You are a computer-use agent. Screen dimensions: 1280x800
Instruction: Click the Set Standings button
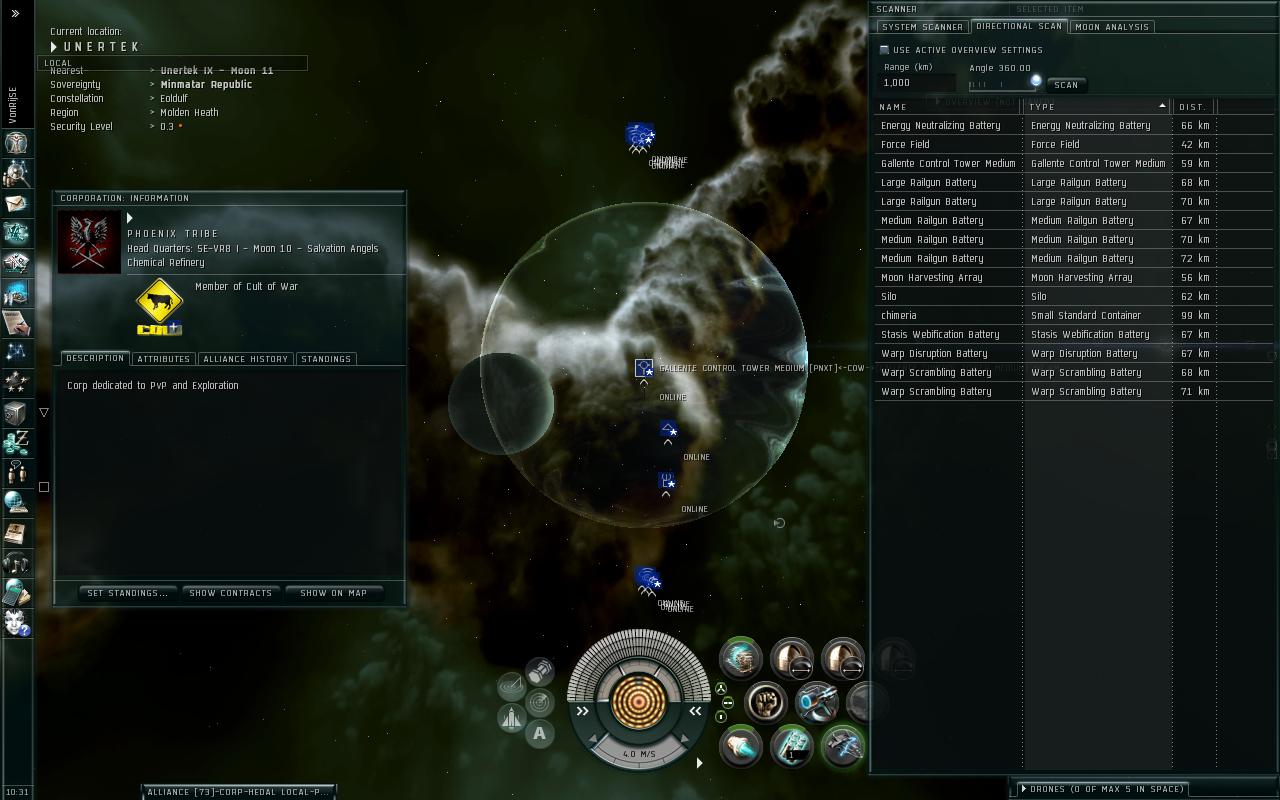(x=128, y=593)
